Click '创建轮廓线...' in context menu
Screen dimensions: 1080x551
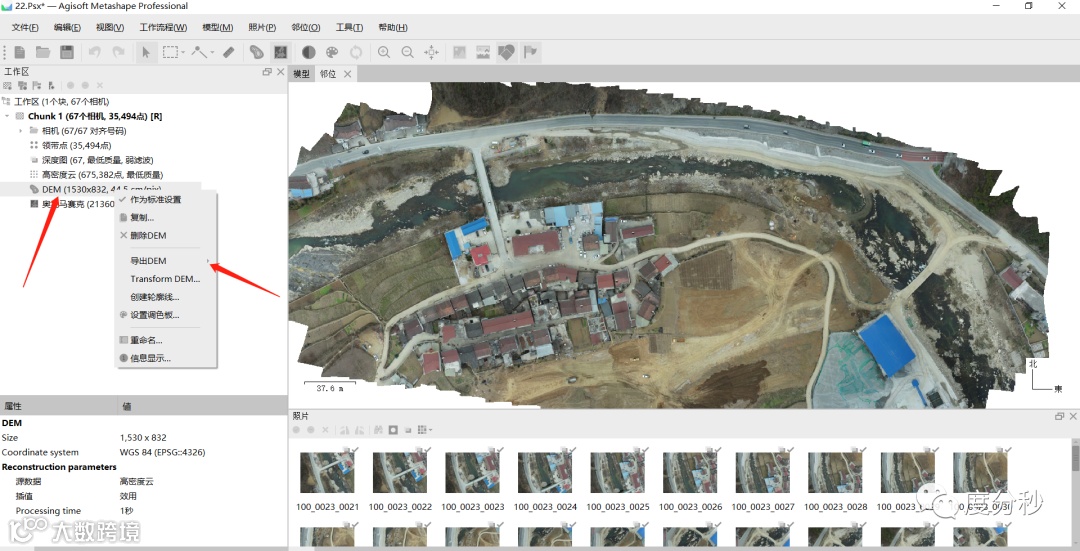[155, 297]
